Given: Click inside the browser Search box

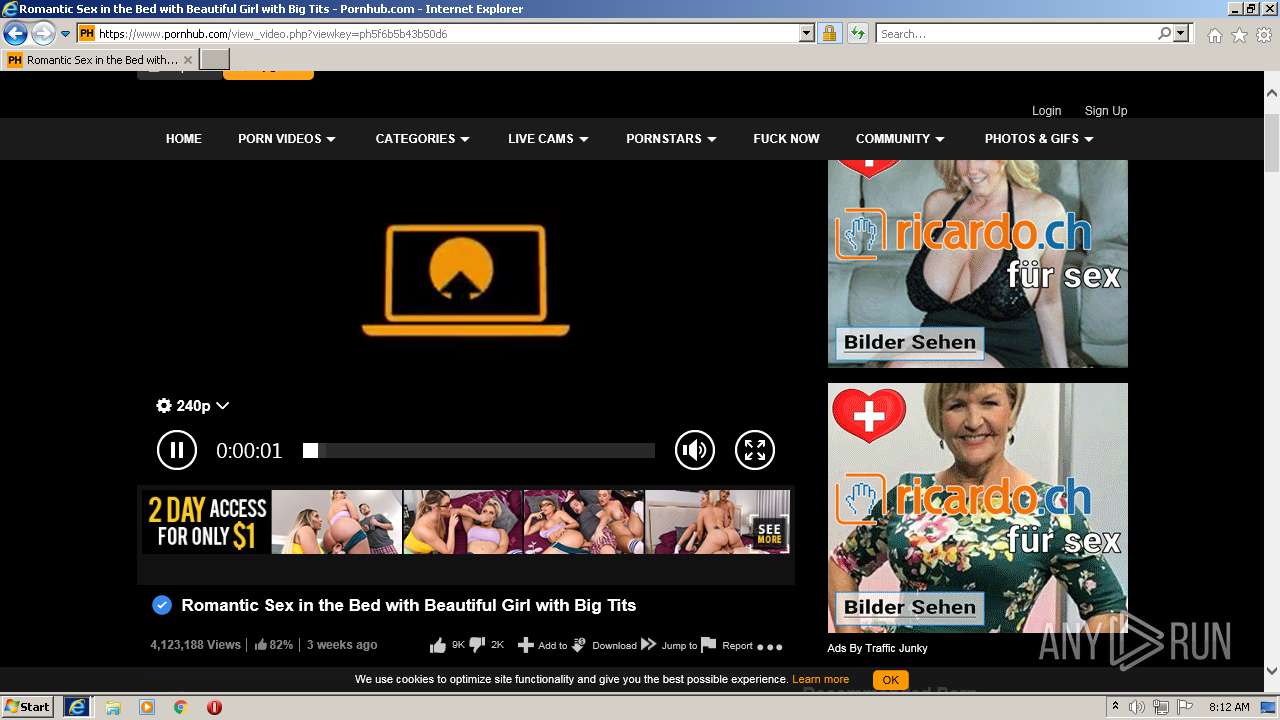Looking at the screenshot, I should coord(1015,34).
